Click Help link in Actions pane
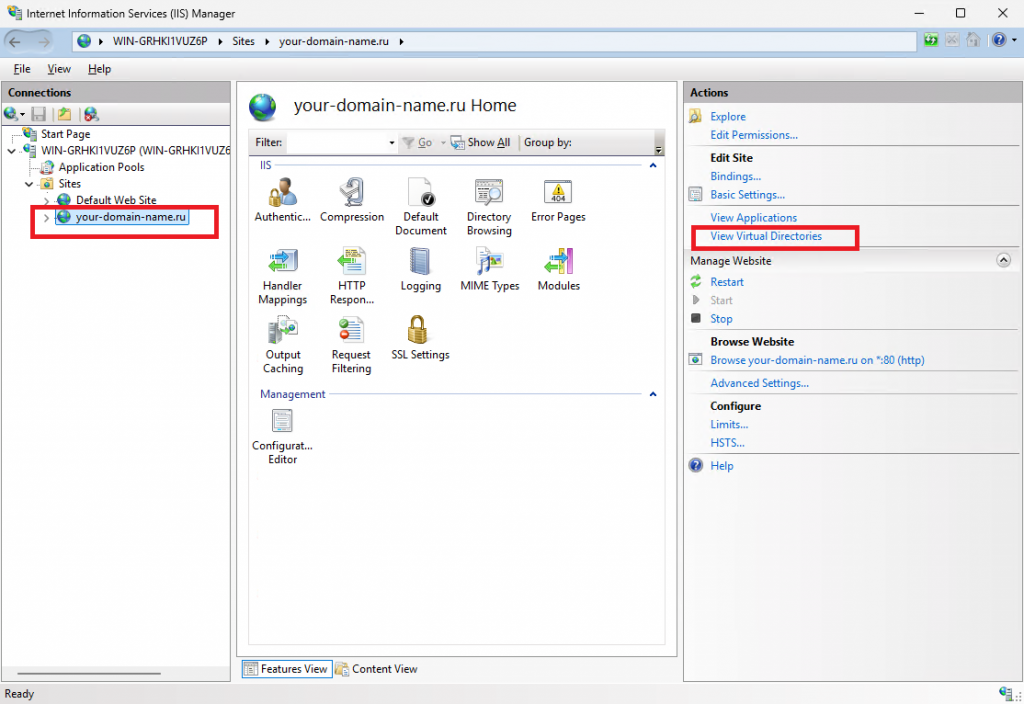The image size is (1024, 704). (722, 466)
